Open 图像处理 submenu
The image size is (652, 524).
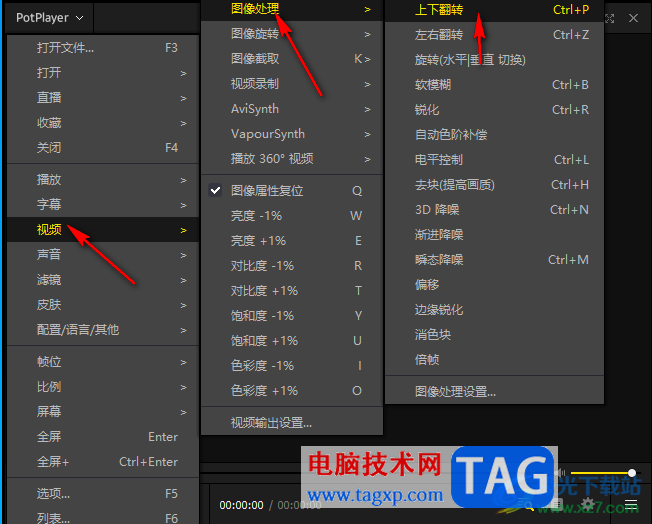coord(292,9)
